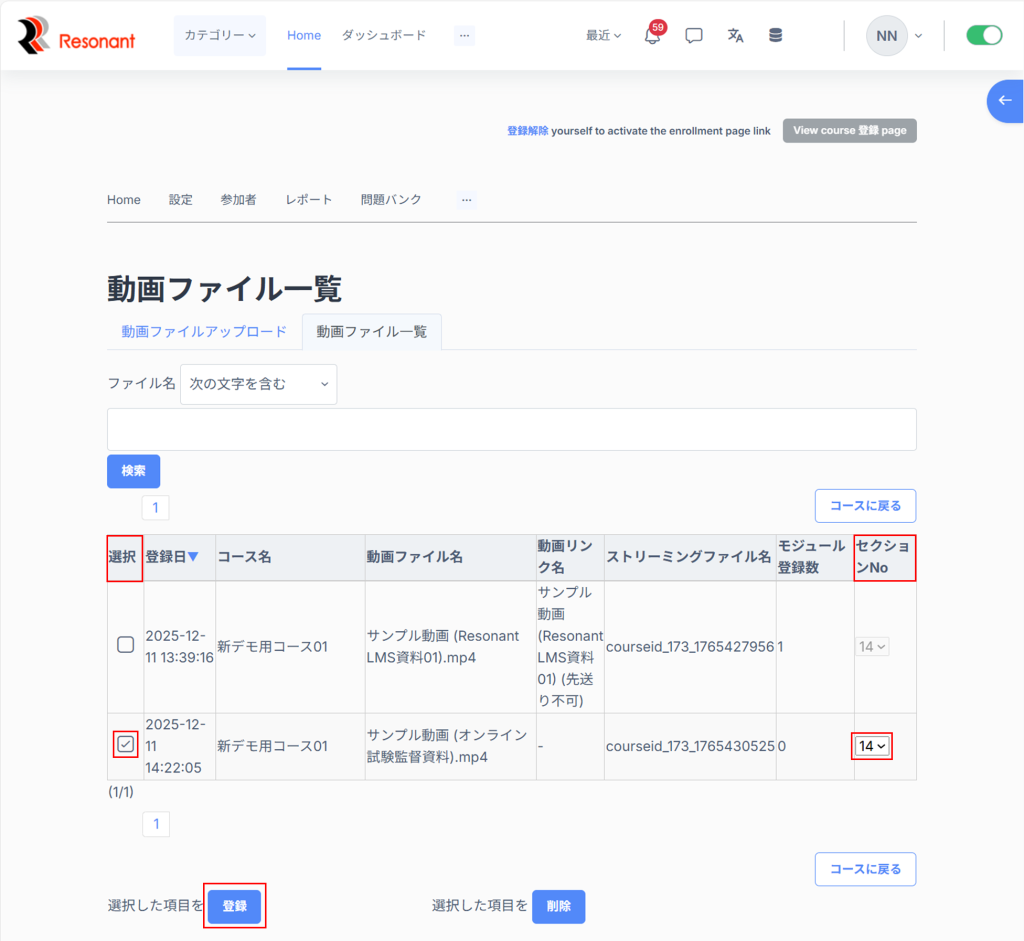Click the 登録日 sort arrow icon
The height and width of the screenshot is (941, 1024).
tap(193, 557)
